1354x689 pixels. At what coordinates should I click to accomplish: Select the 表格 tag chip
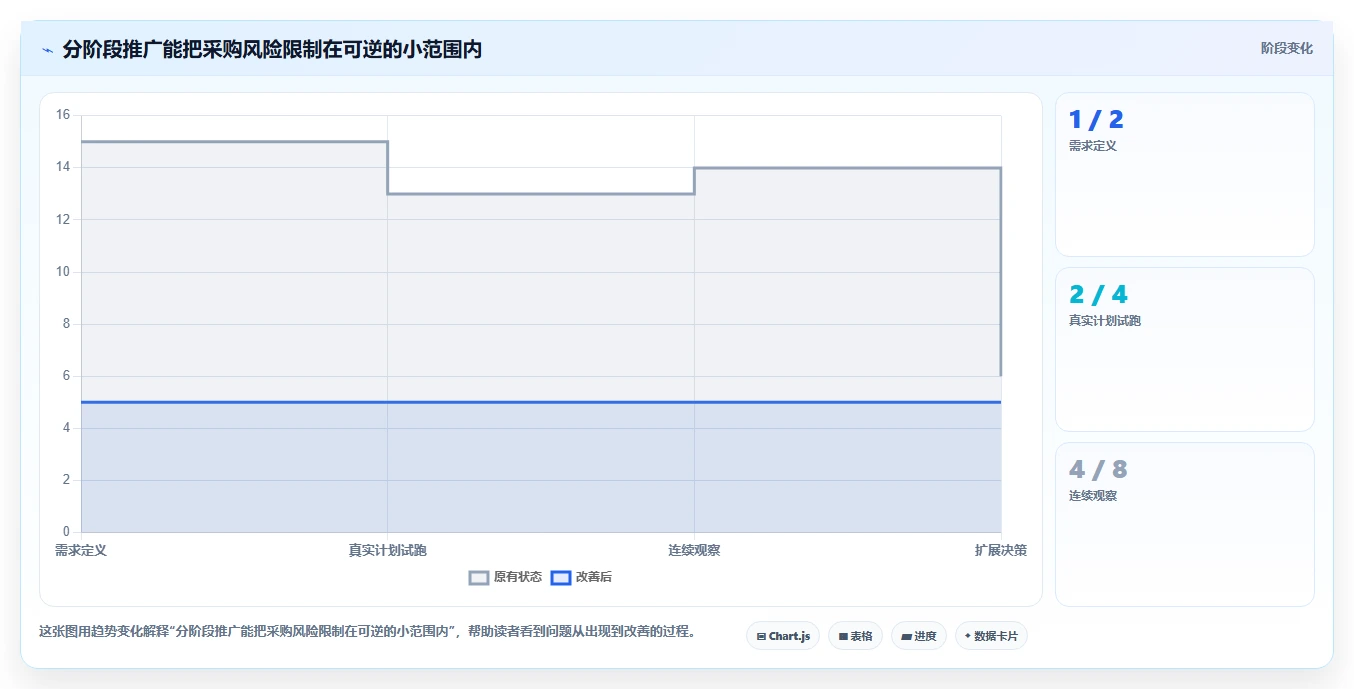855,636
